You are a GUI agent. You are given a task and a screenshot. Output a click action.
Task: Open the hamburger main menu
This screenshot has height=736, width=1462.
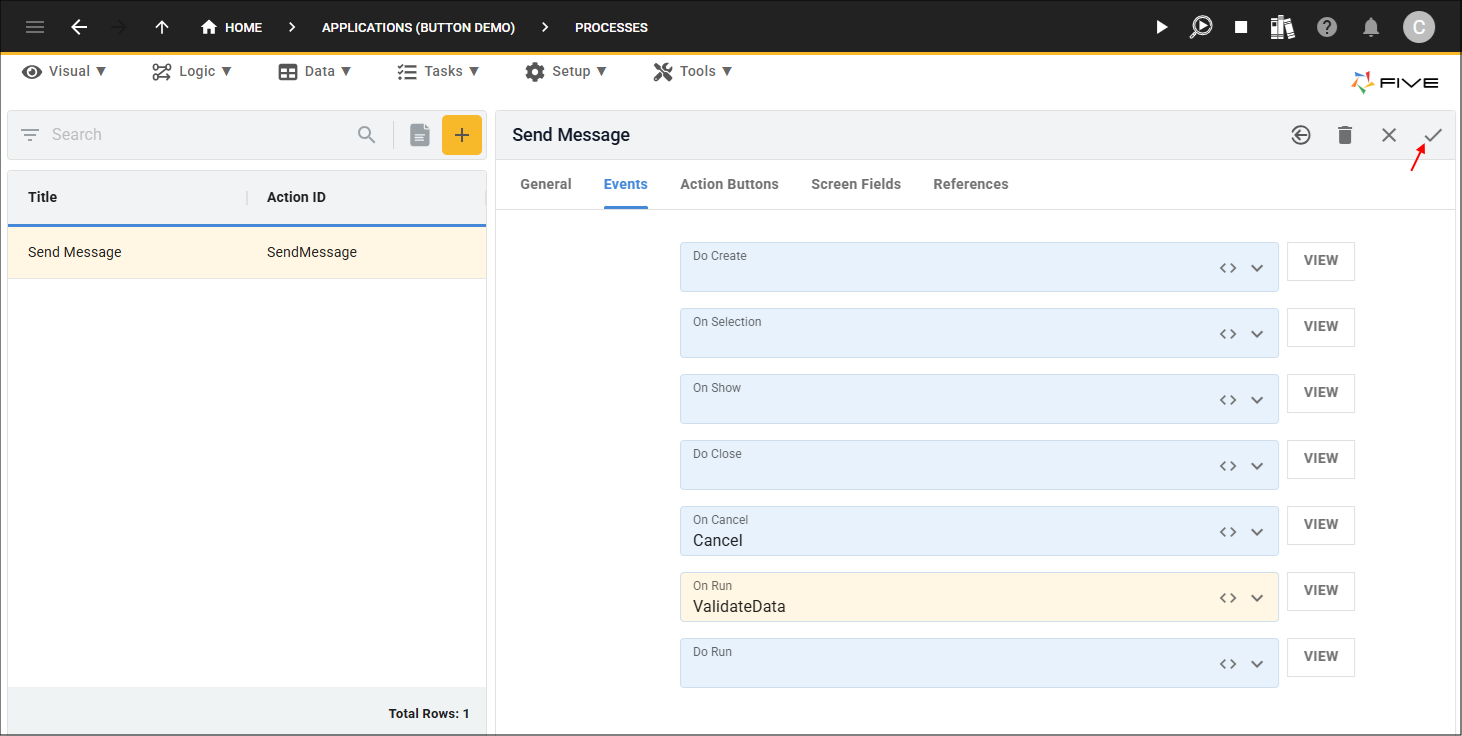coord(35,27)
